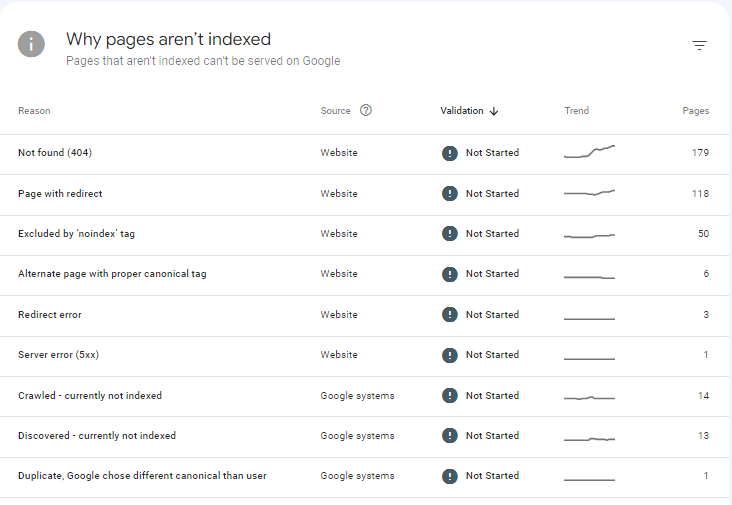Viewport: 732px width, 505px height.
Task: Open the Redirect error row
Action: (364, 316)
